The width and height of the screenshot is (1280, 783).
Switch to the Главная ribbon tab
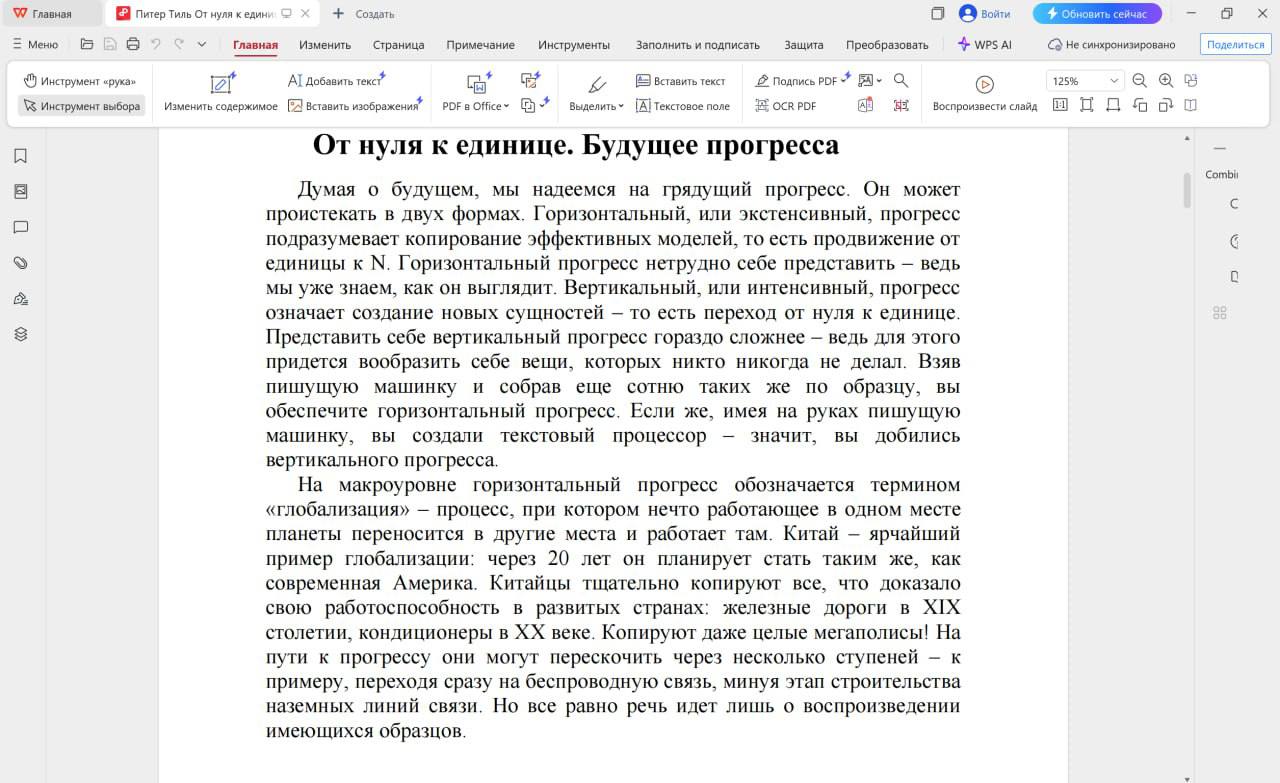tap(255, 44)
